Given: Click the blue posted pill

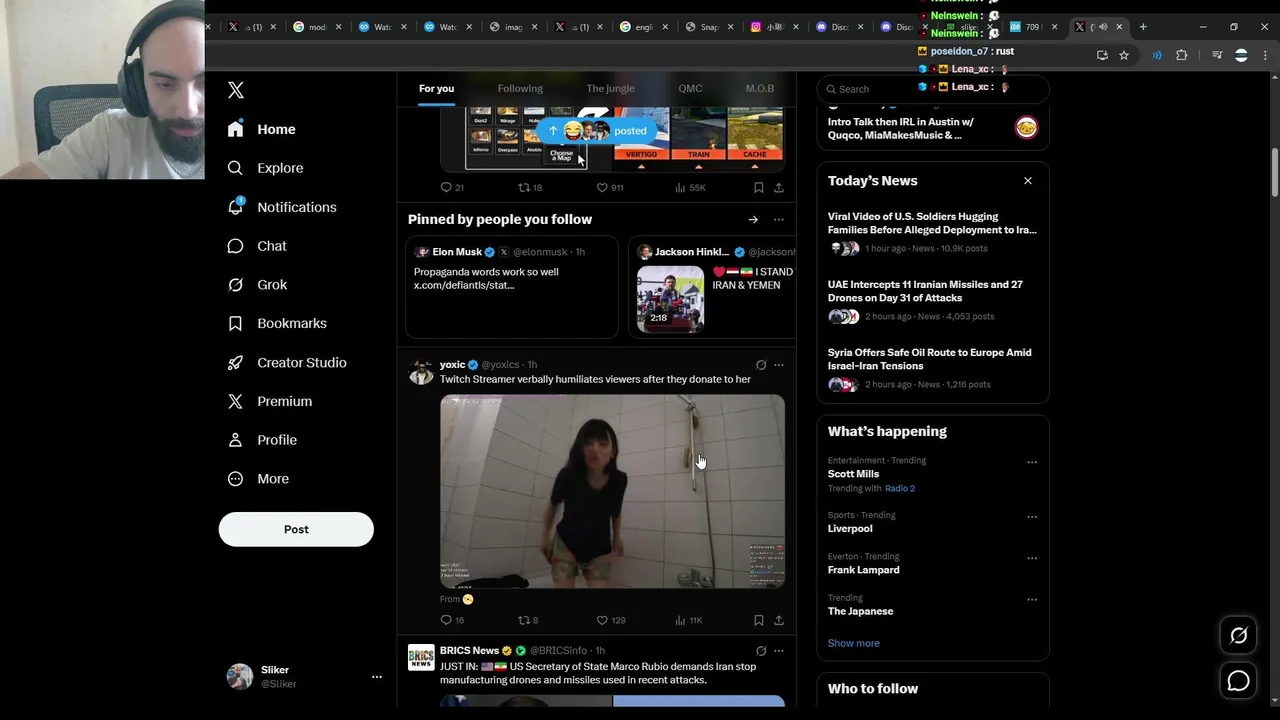Looking at the screenshot, I should coord(599,131).
